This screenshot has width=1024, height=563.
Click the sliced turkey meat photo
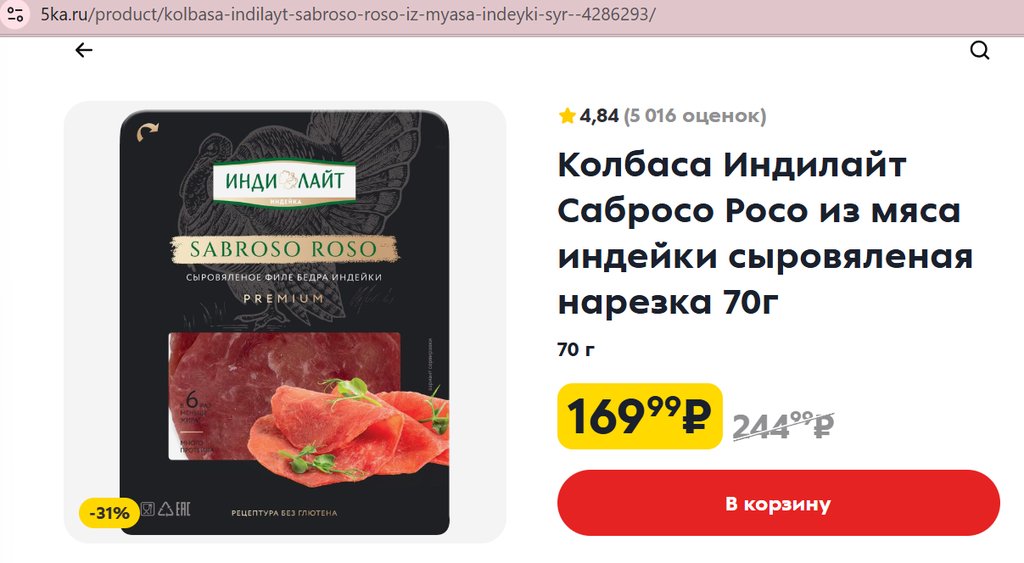pyautogui.click(x=308, y=406)
